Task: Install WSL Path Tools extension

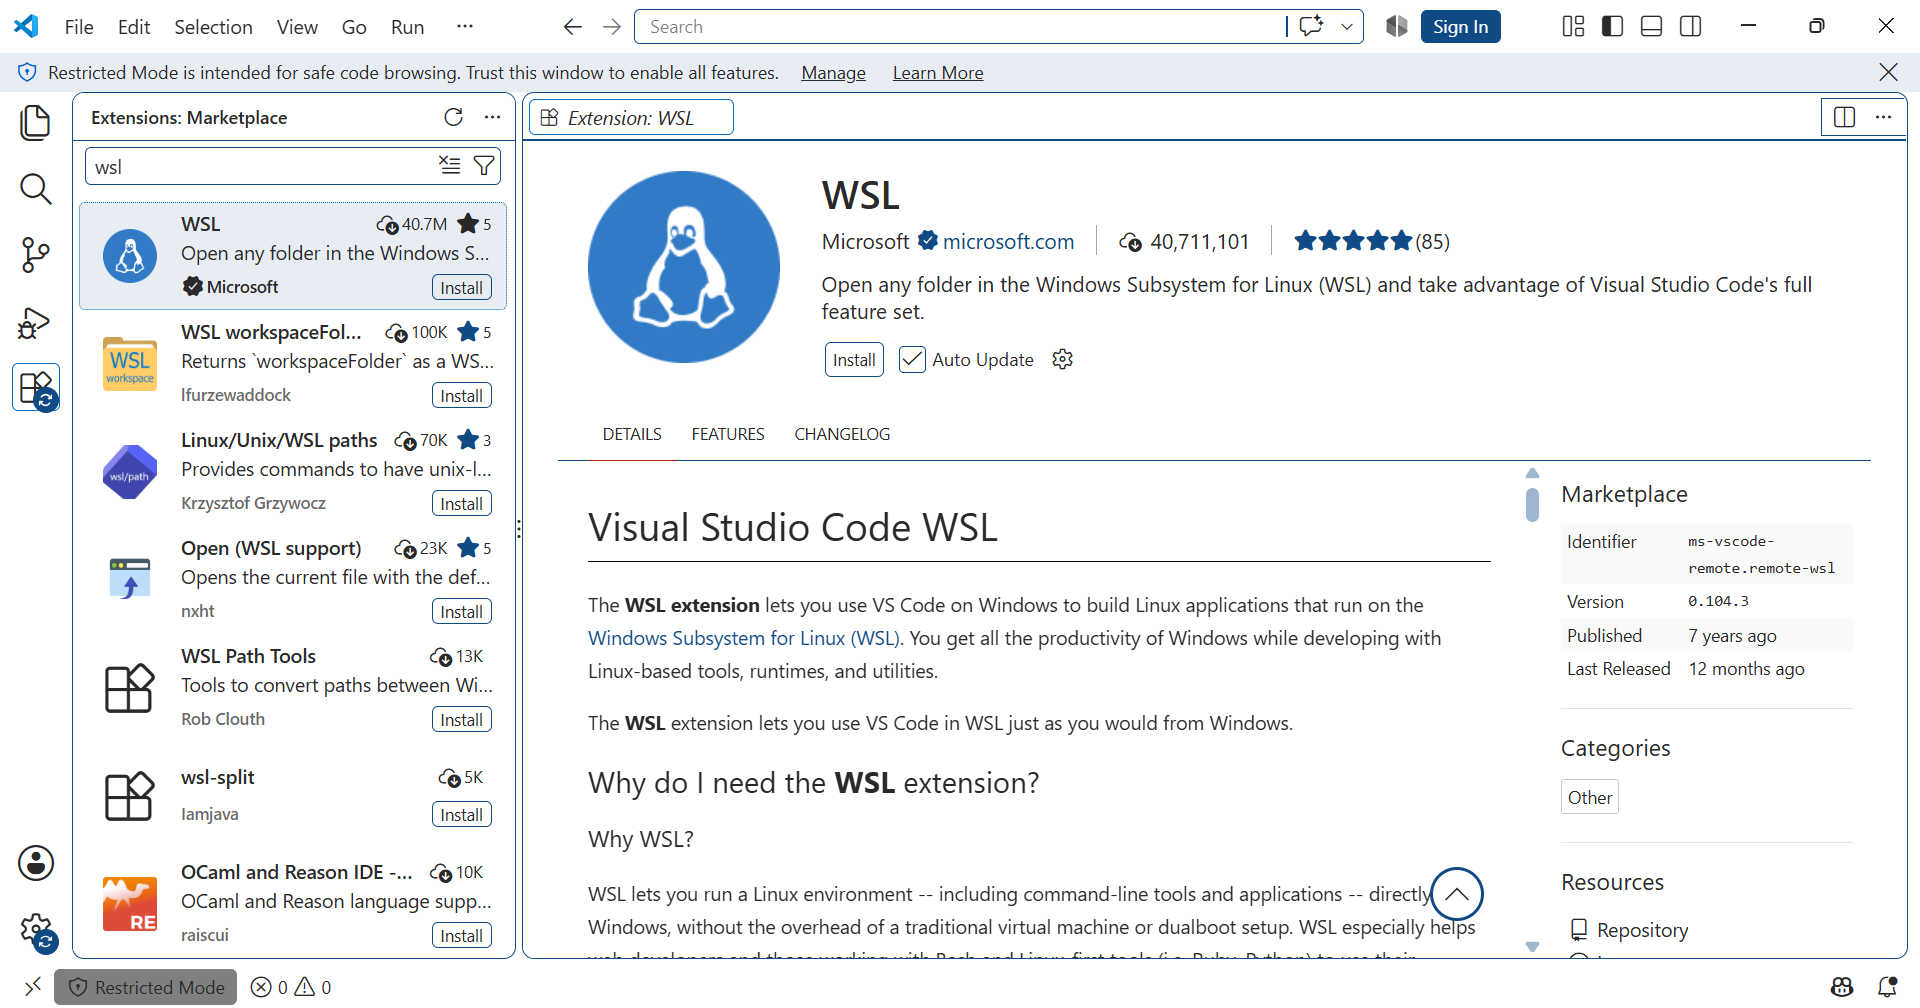Action: coord(462,720)
